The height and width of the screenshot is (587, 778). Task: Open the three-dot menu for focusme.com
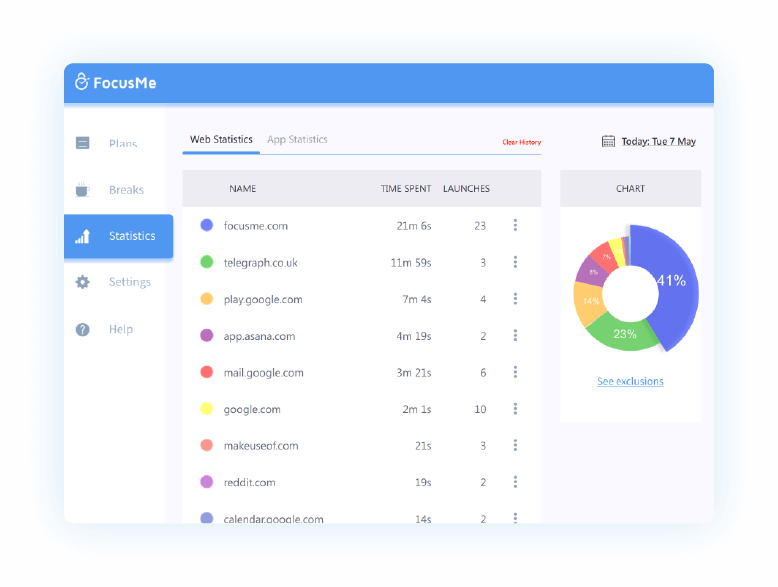pos(515,226)
